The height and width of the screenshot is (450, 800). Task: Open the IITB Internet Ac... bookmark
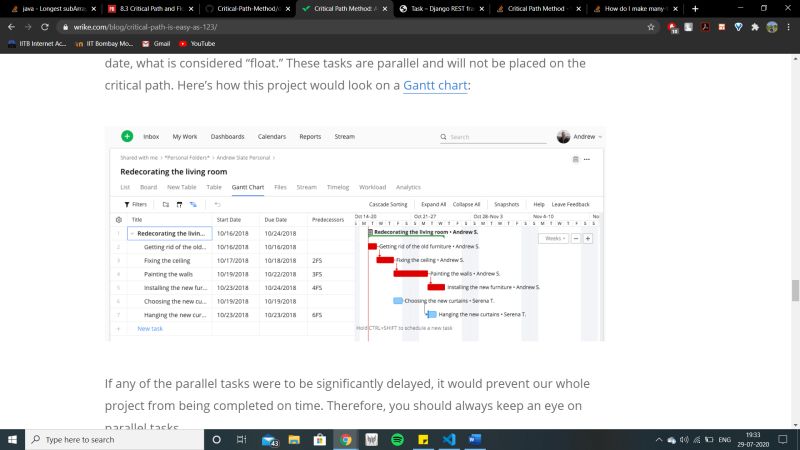(37, 44)
